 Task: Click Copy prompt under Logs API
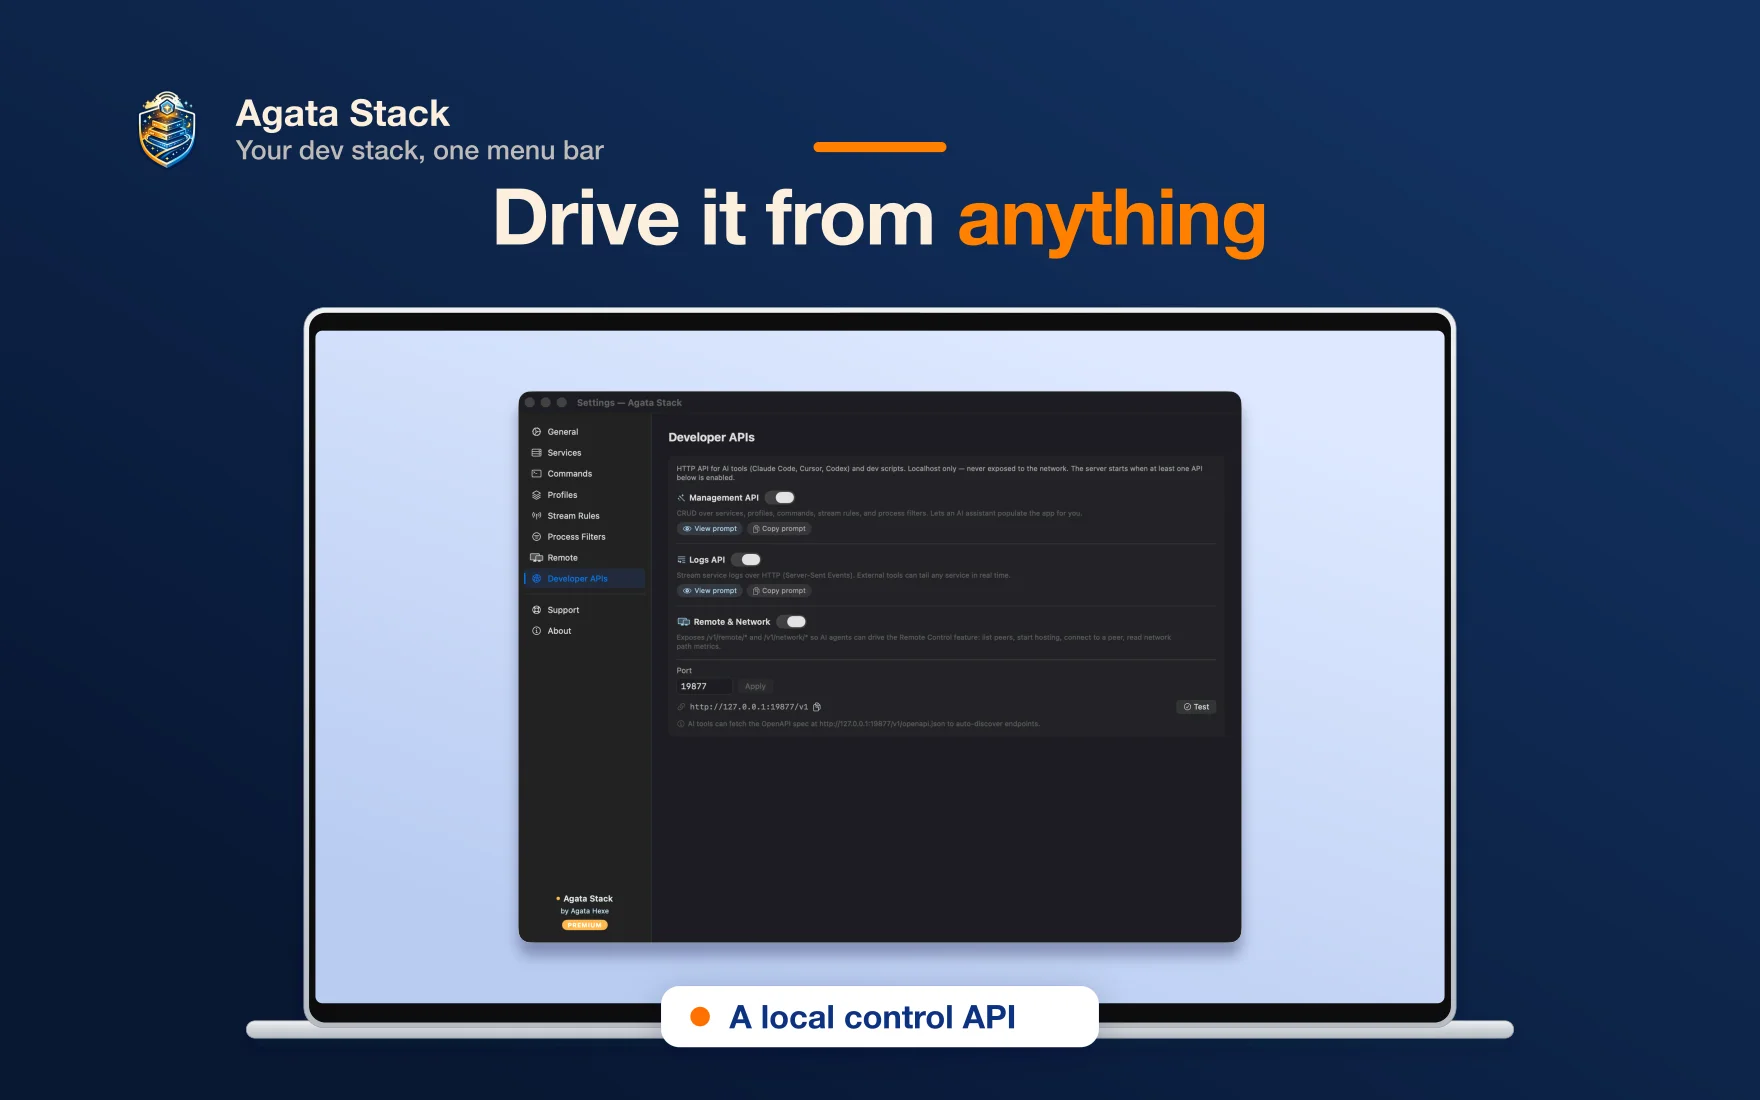[779, 591]
